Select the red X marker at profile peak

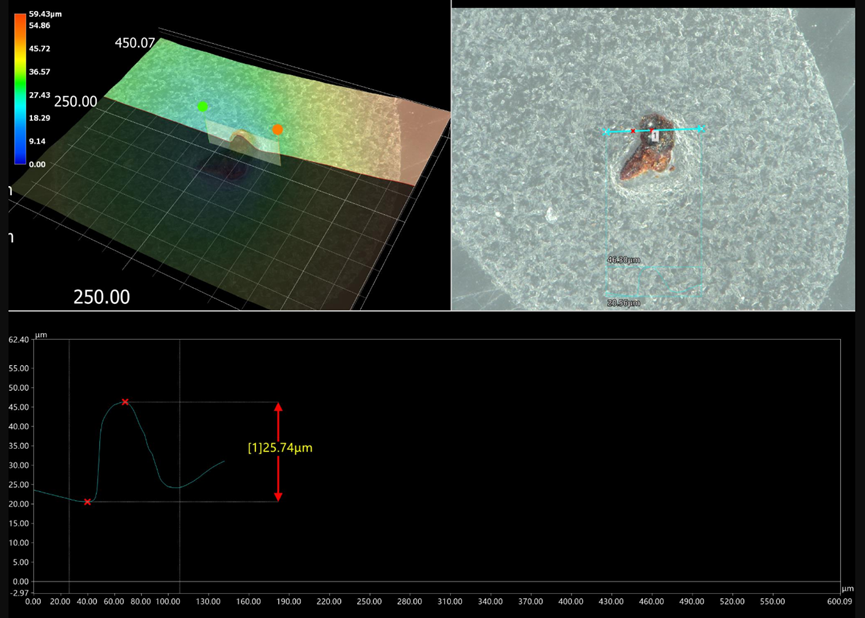[x=125, y=402]
